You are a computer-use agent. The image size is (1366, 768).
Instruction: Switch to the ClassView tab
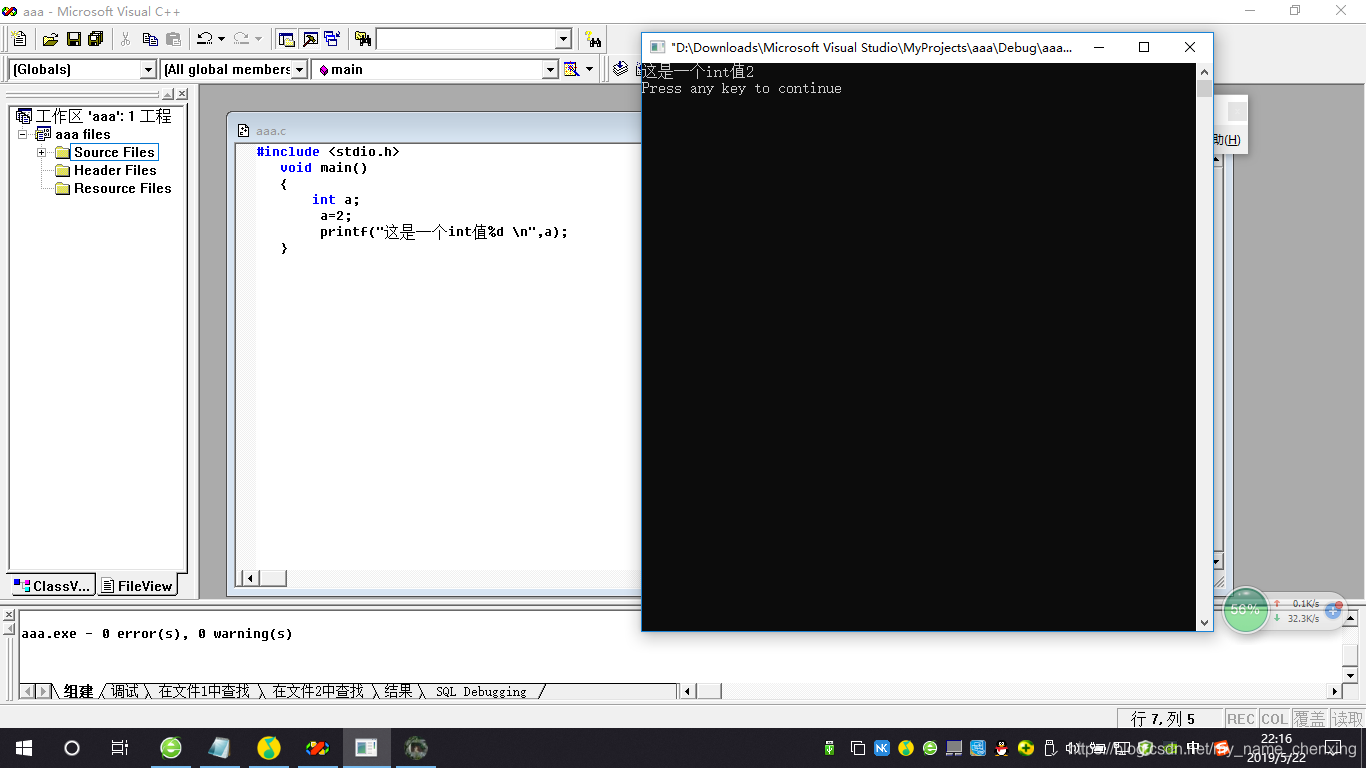click(52, 586)
